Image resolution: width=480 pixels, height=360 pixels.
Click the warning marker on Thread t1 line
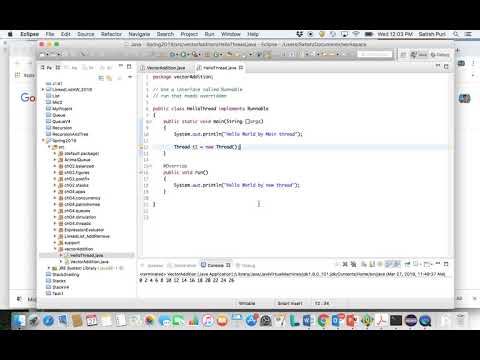(x=141, y=147)
